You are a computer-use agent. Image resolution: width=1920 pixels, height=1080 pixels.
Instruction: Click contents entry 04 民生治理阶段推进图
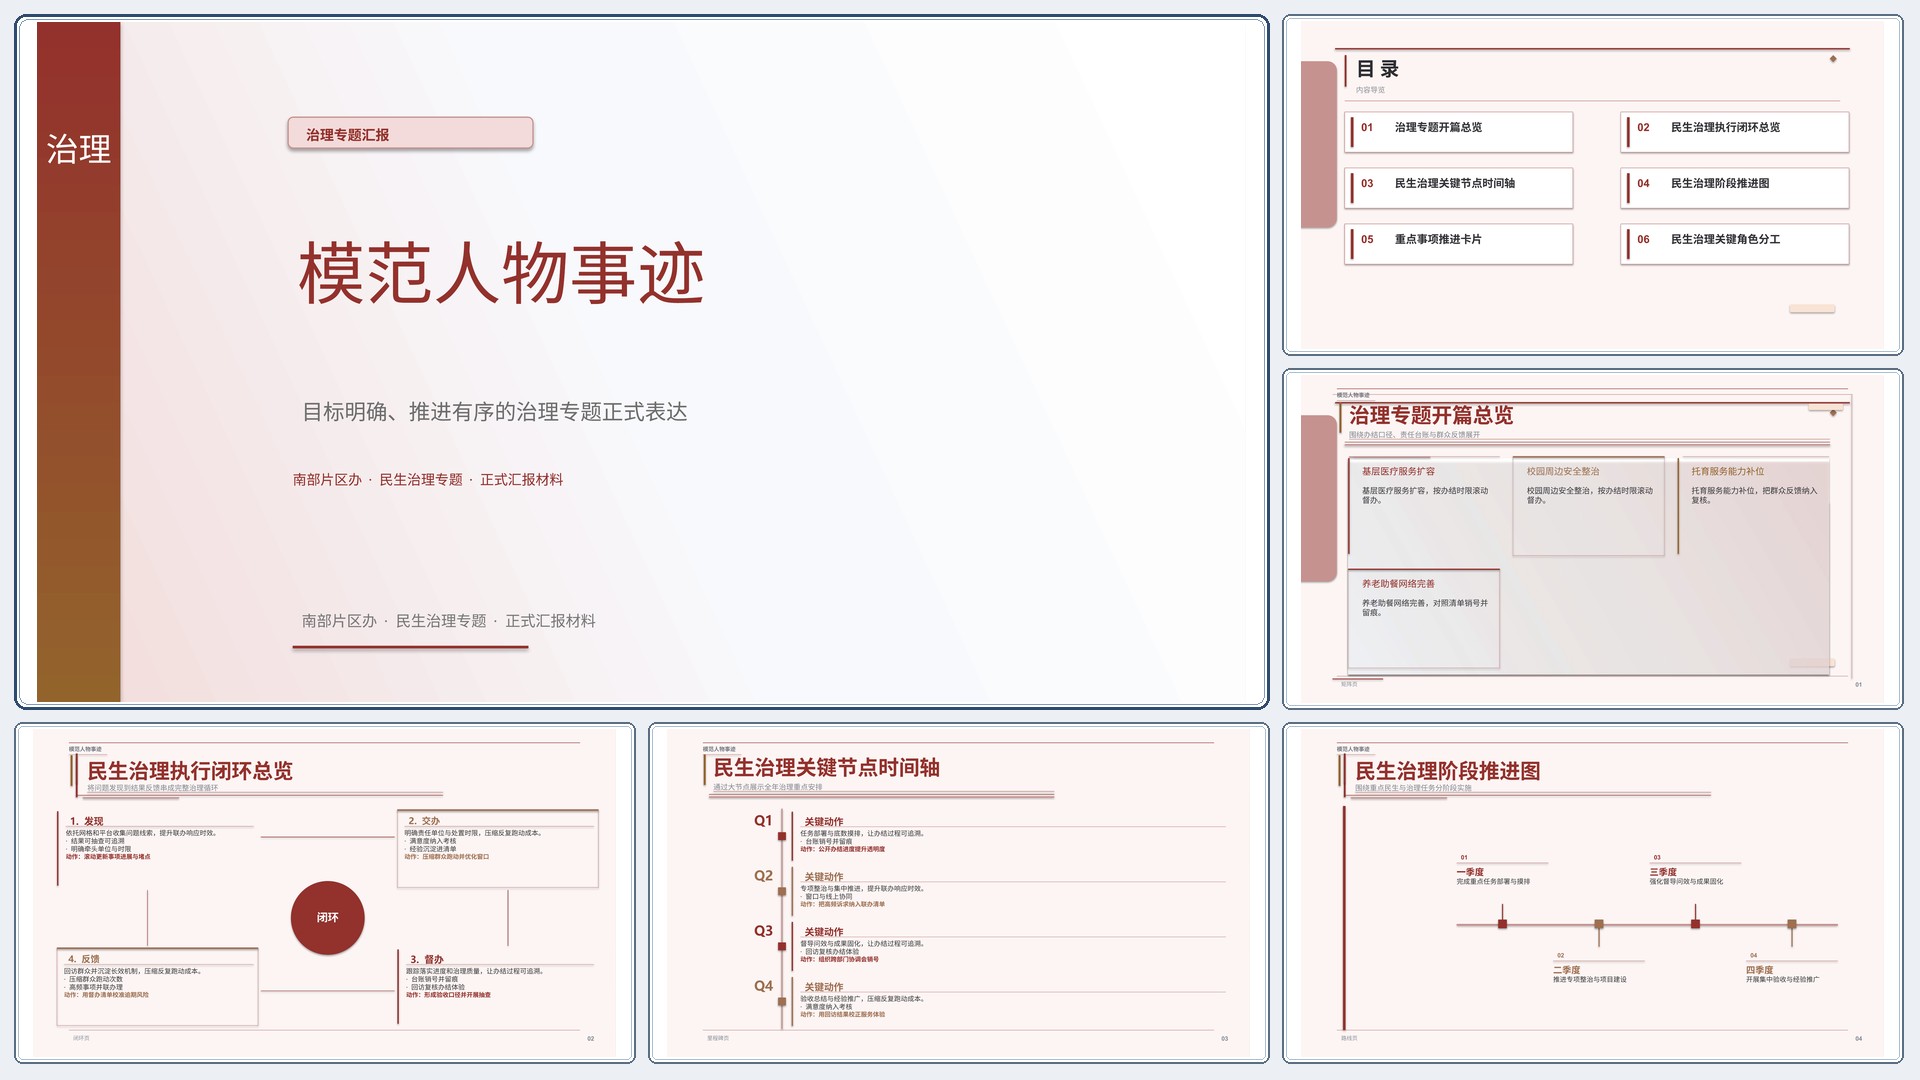1735,187
